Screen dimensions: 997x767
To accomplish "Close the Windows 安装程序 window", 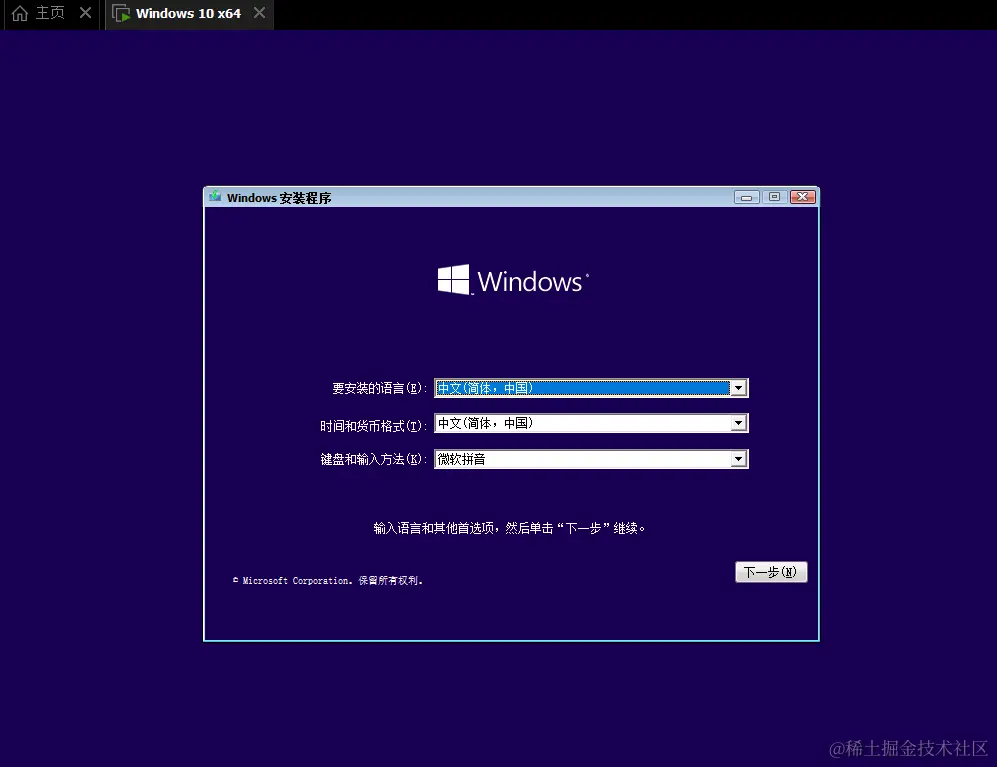I will (x=802, y=197).
